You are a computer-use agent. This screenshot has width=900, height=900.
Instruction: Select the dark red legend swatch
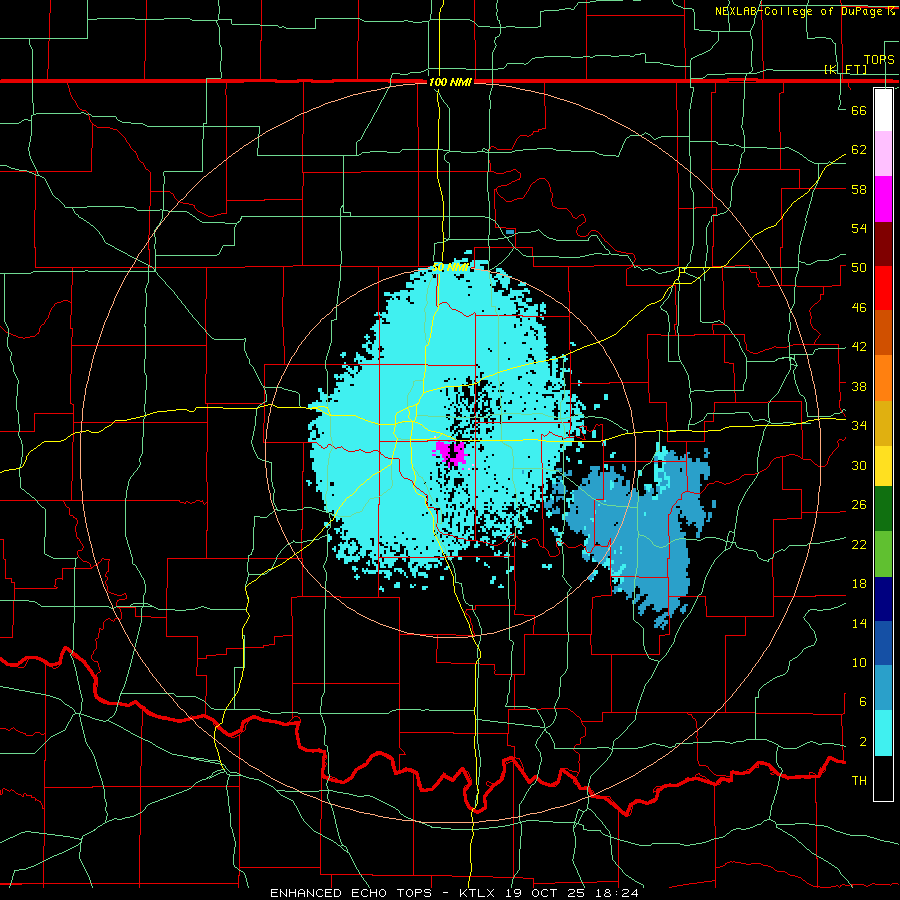pyautogui.click(x=883, y=245)
